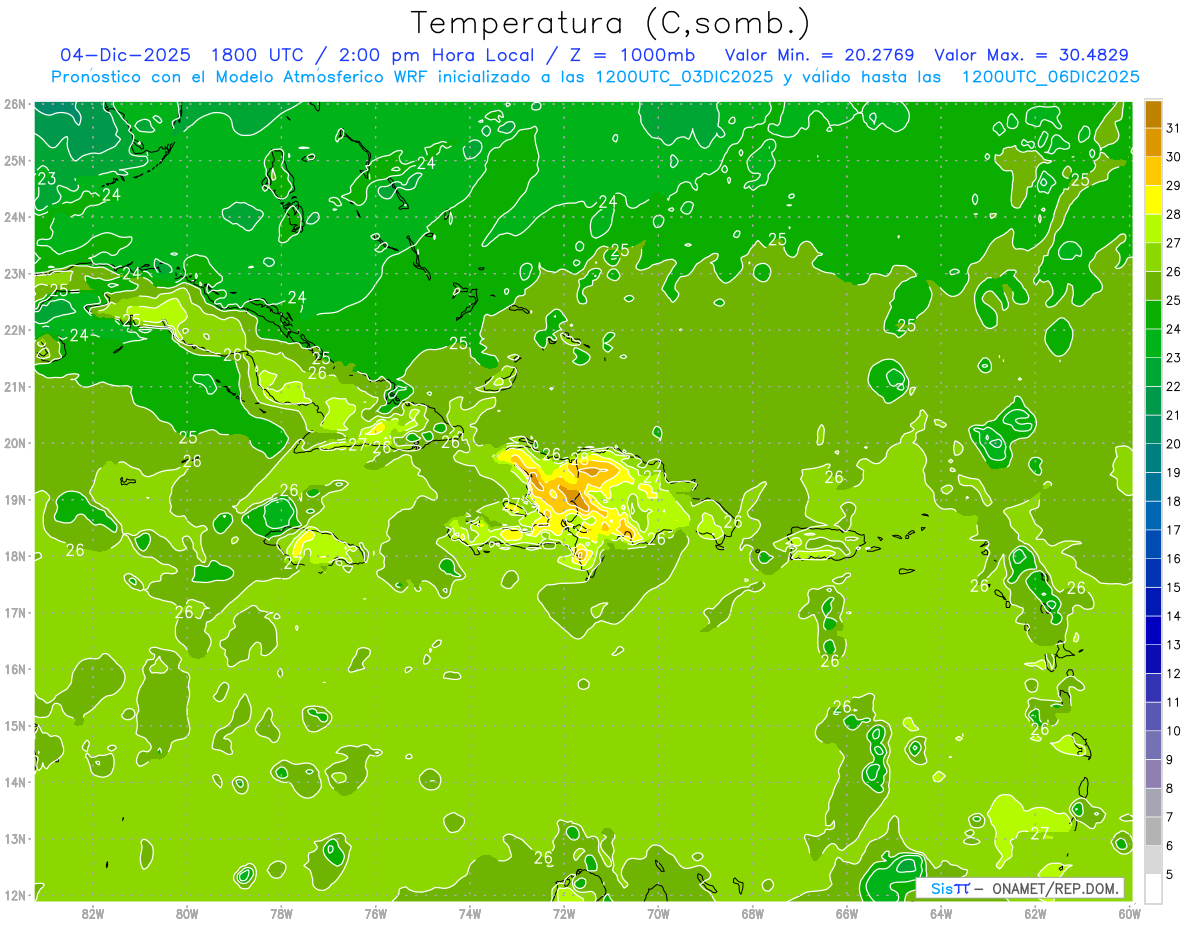Click the '70W' longitude axis label
The width and height of the screenshot is (1200, 927).
[658, 914]
